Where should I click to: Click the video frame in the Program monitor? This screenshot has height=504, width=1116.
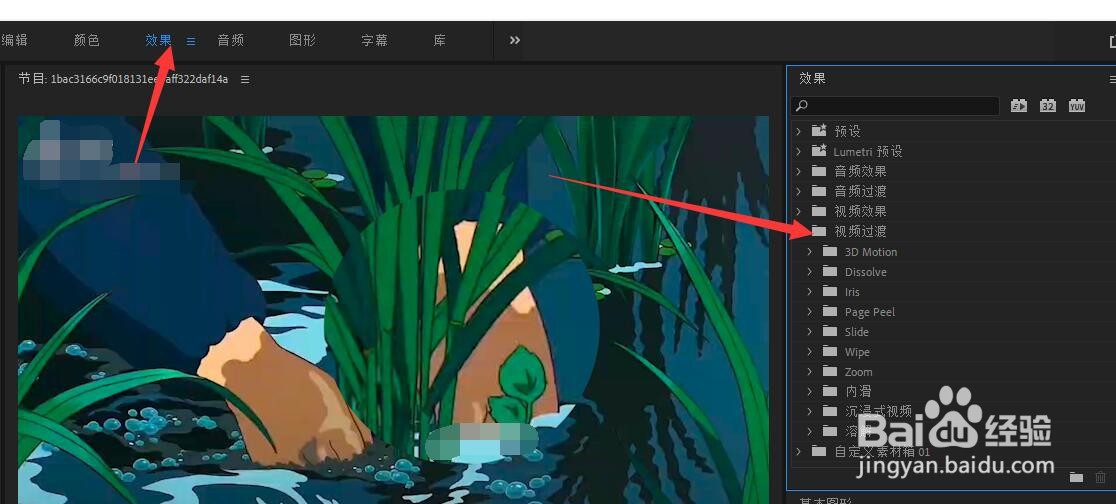pyautogui.click(x=394, y=310)
